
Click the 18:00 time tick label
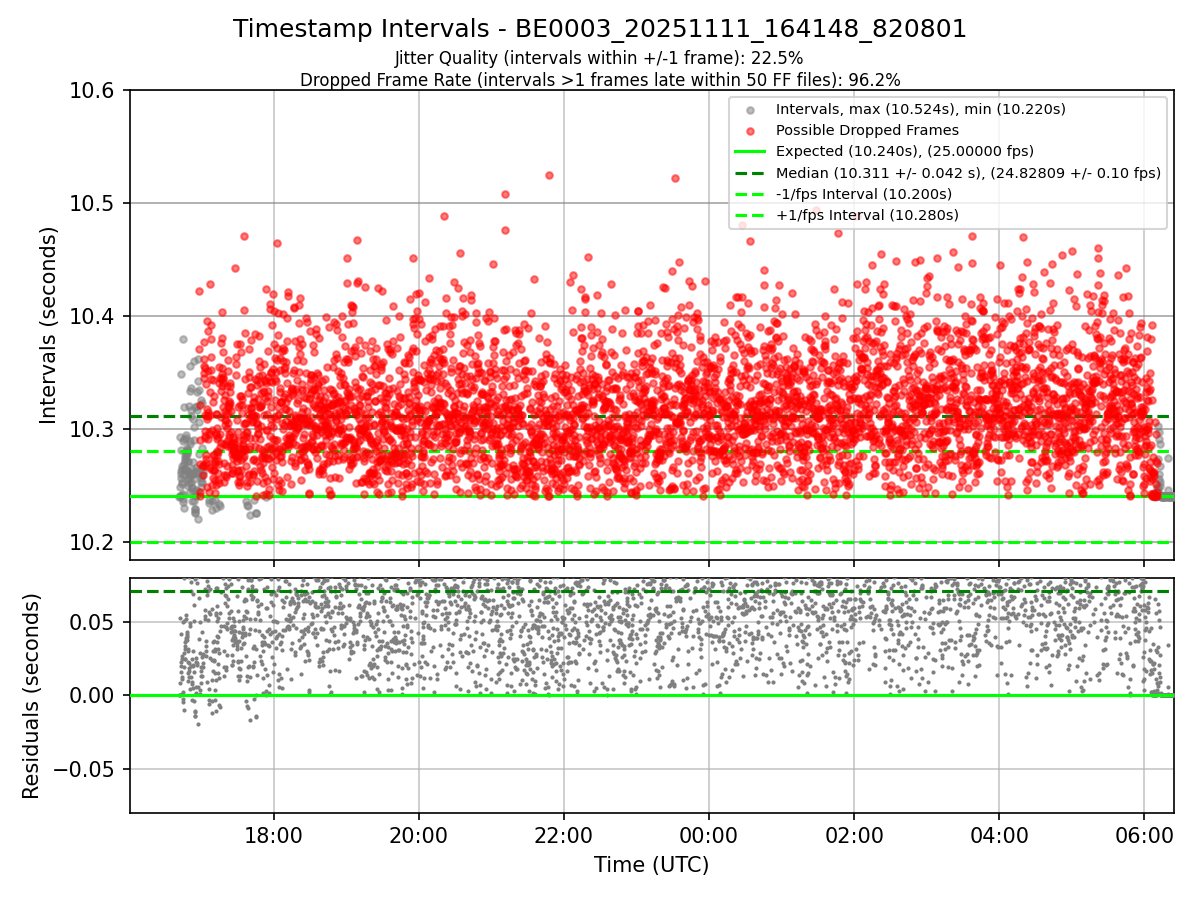[x=274, y=834]
